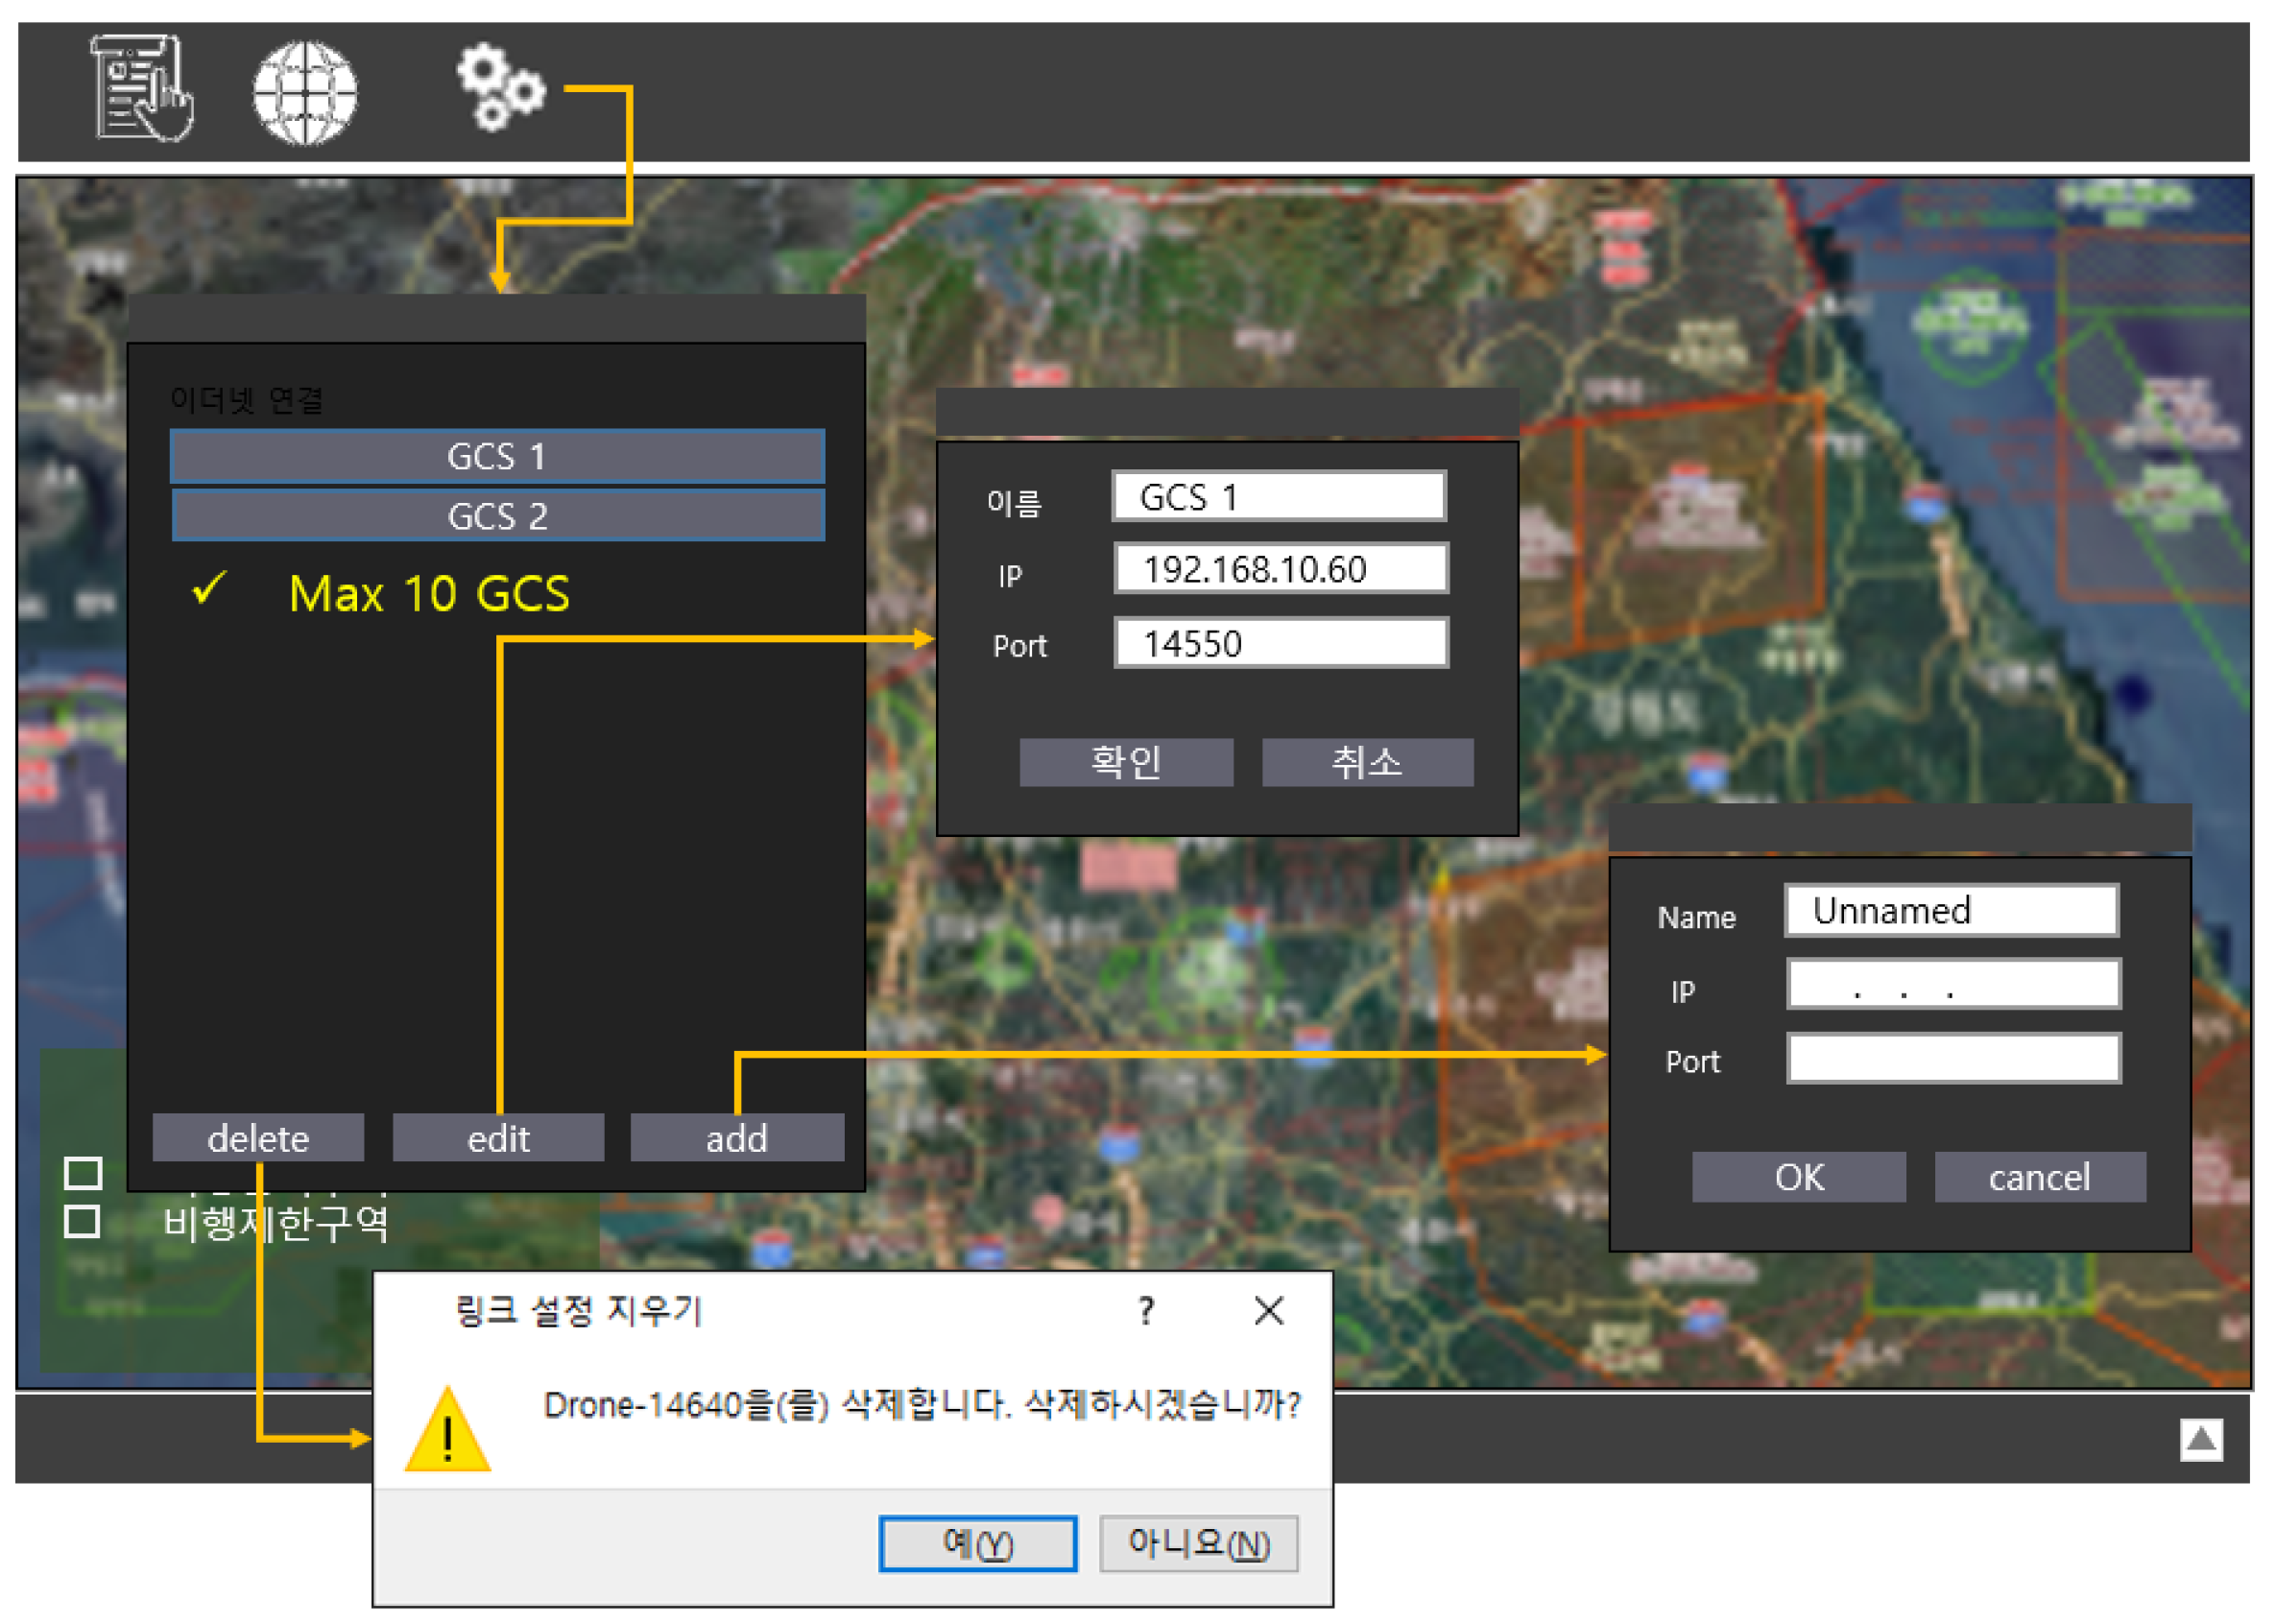The height and width of the screenshot is (1624, 2276).
Task: Open the checklist document icon
Action: point(142,88)
